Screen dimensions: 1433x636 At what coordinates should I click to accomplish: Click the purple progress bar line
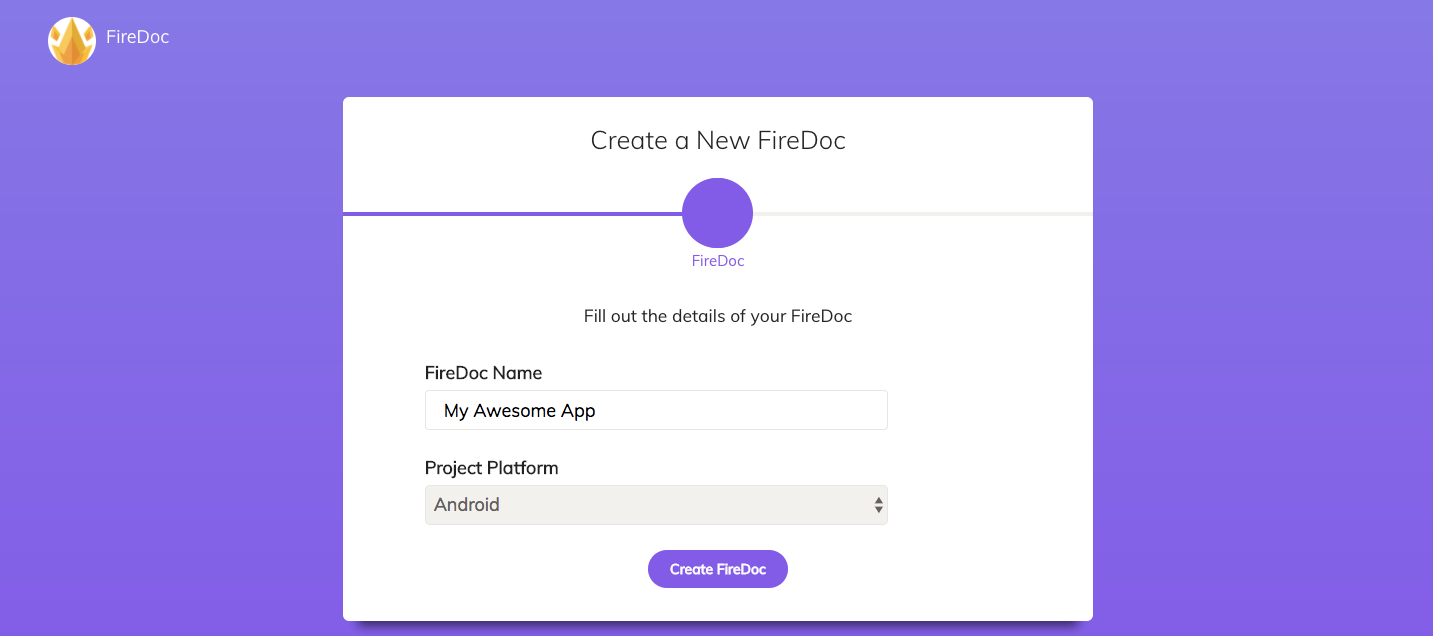[510, 213]
